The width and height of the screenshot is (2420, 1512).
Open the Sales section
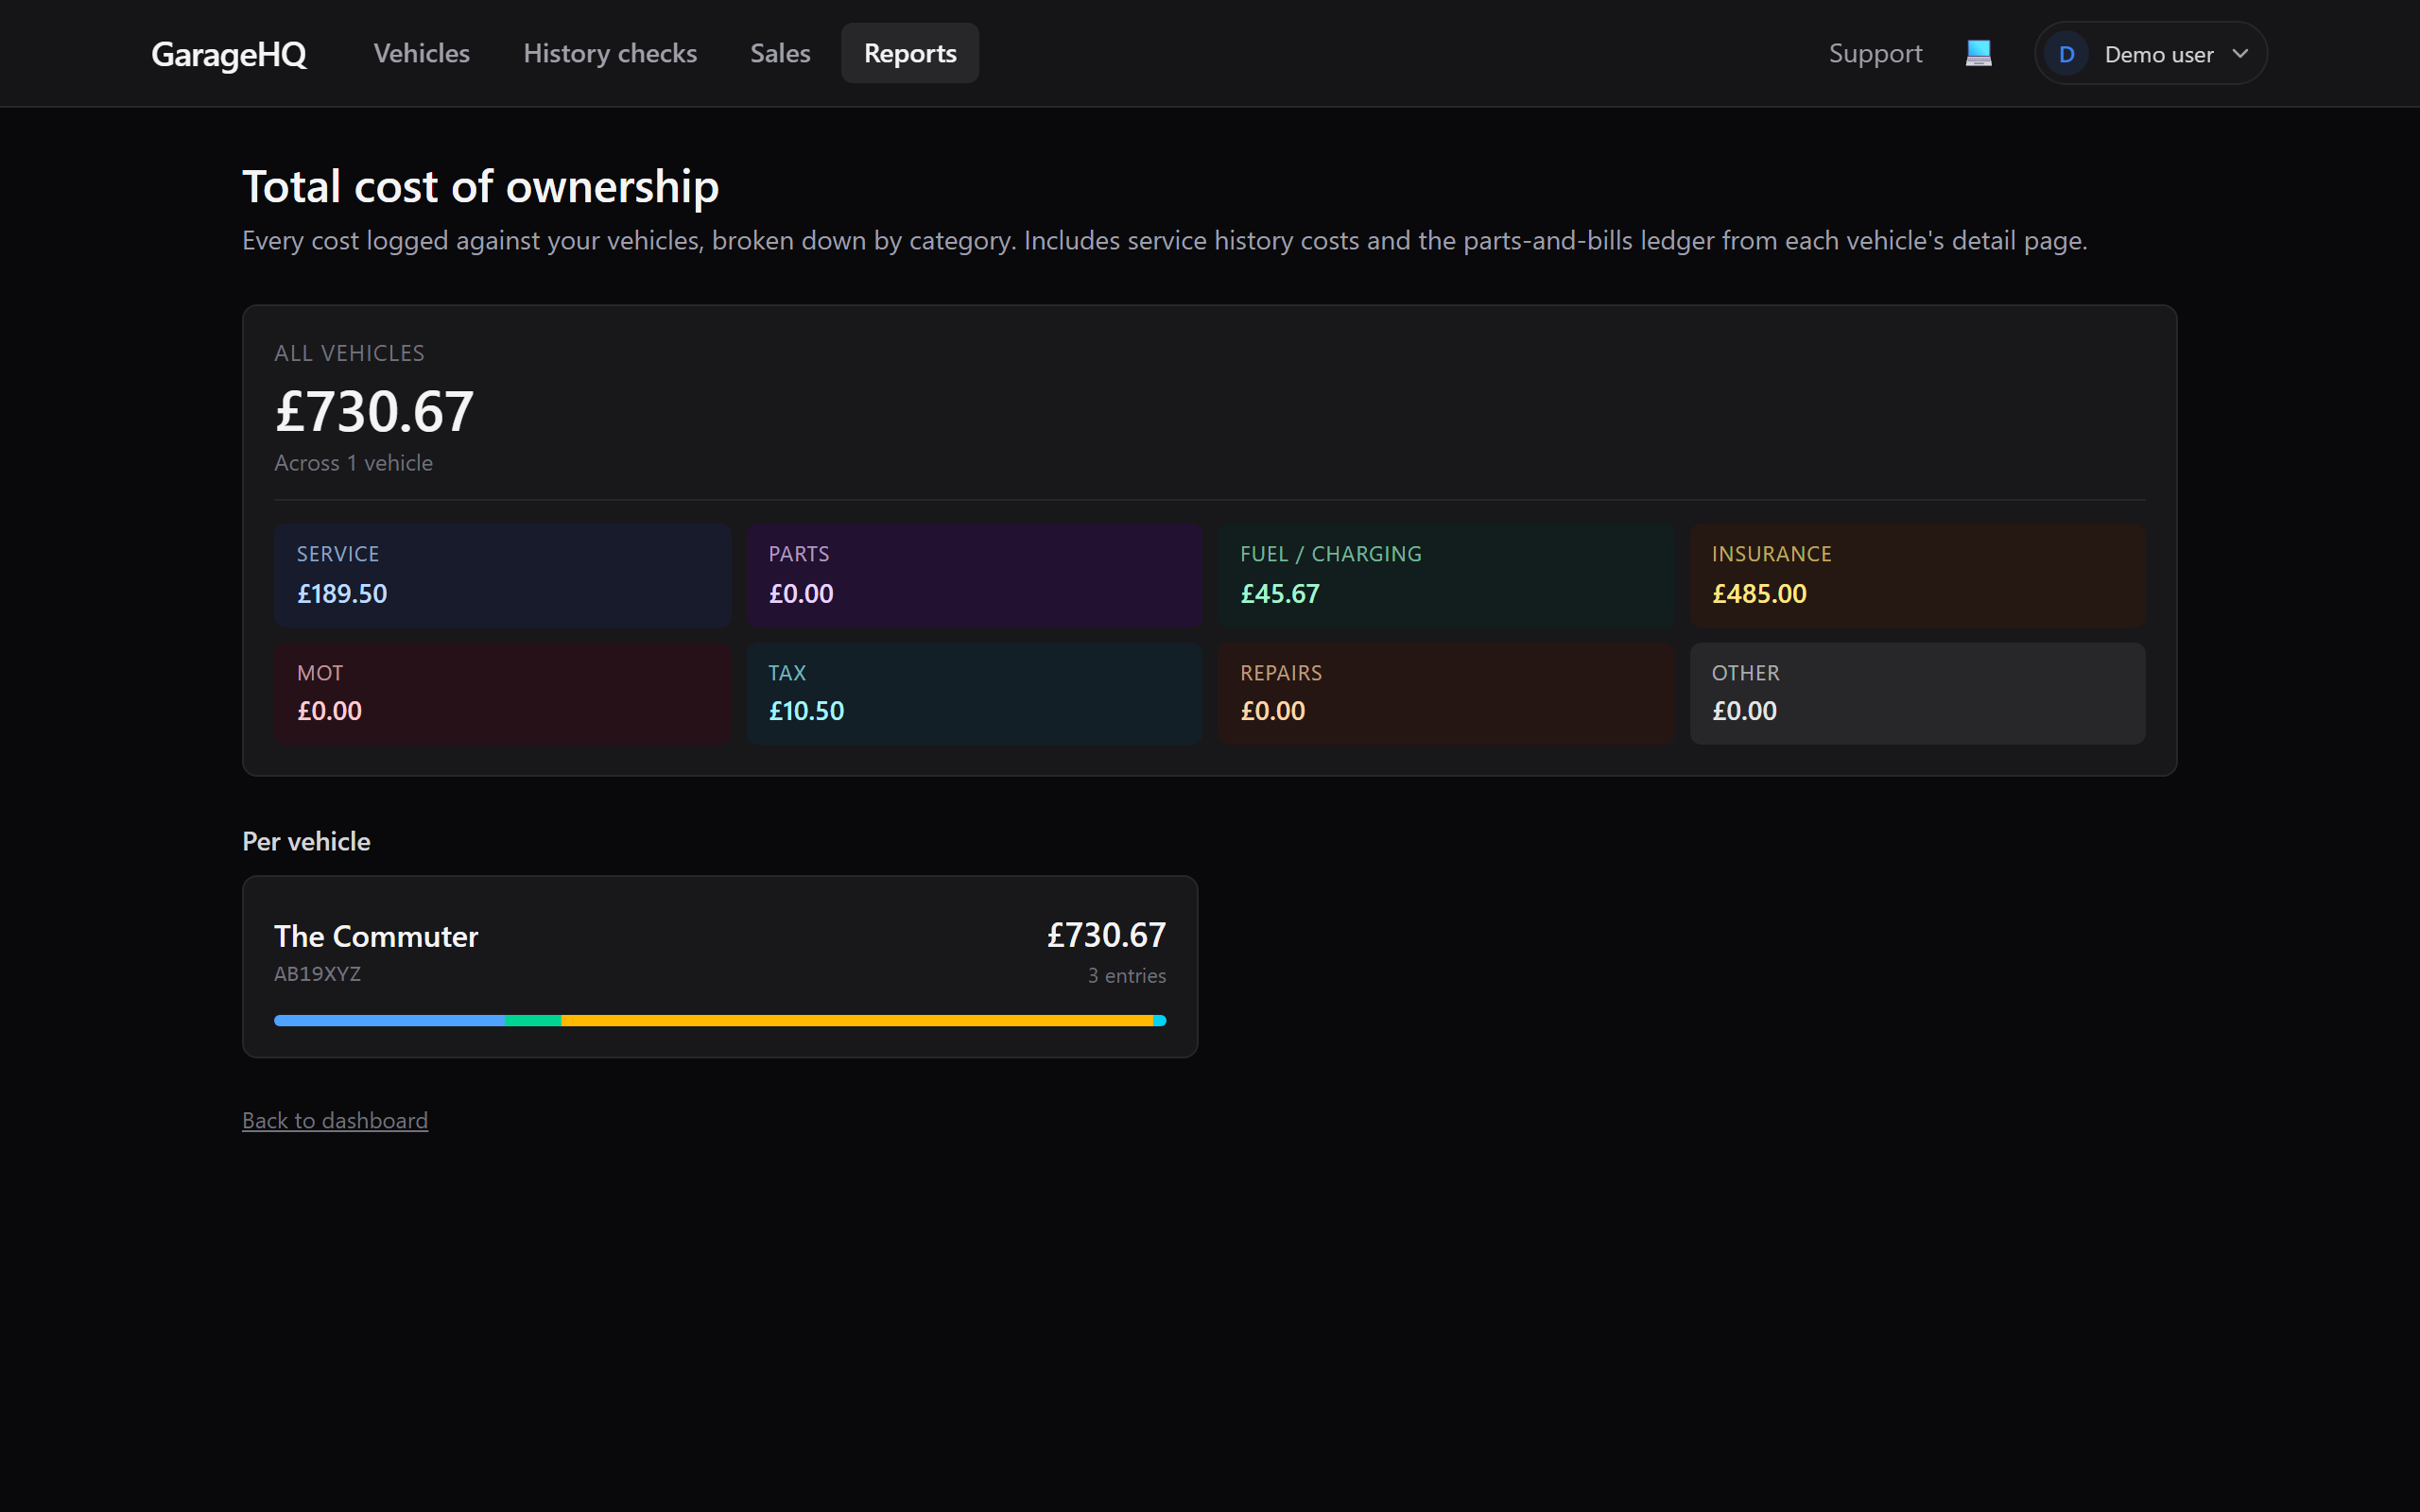[780, 53]
